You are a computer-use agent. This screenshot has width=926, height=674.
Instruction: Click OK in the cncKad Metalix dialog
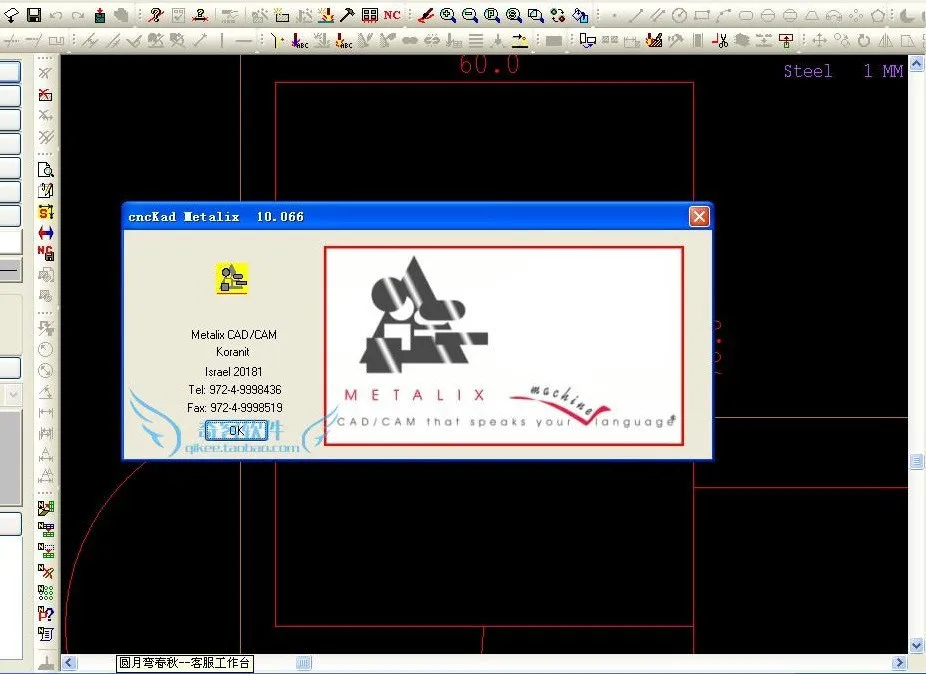(x=236, y=430)
